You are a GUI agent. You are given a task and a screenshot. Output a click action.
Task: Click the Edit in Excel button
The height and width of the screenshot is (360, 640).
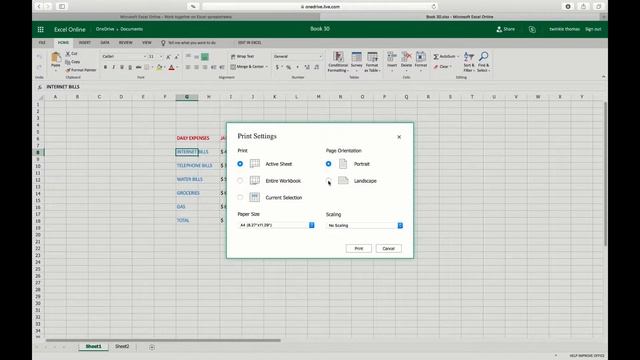point(250,42)
